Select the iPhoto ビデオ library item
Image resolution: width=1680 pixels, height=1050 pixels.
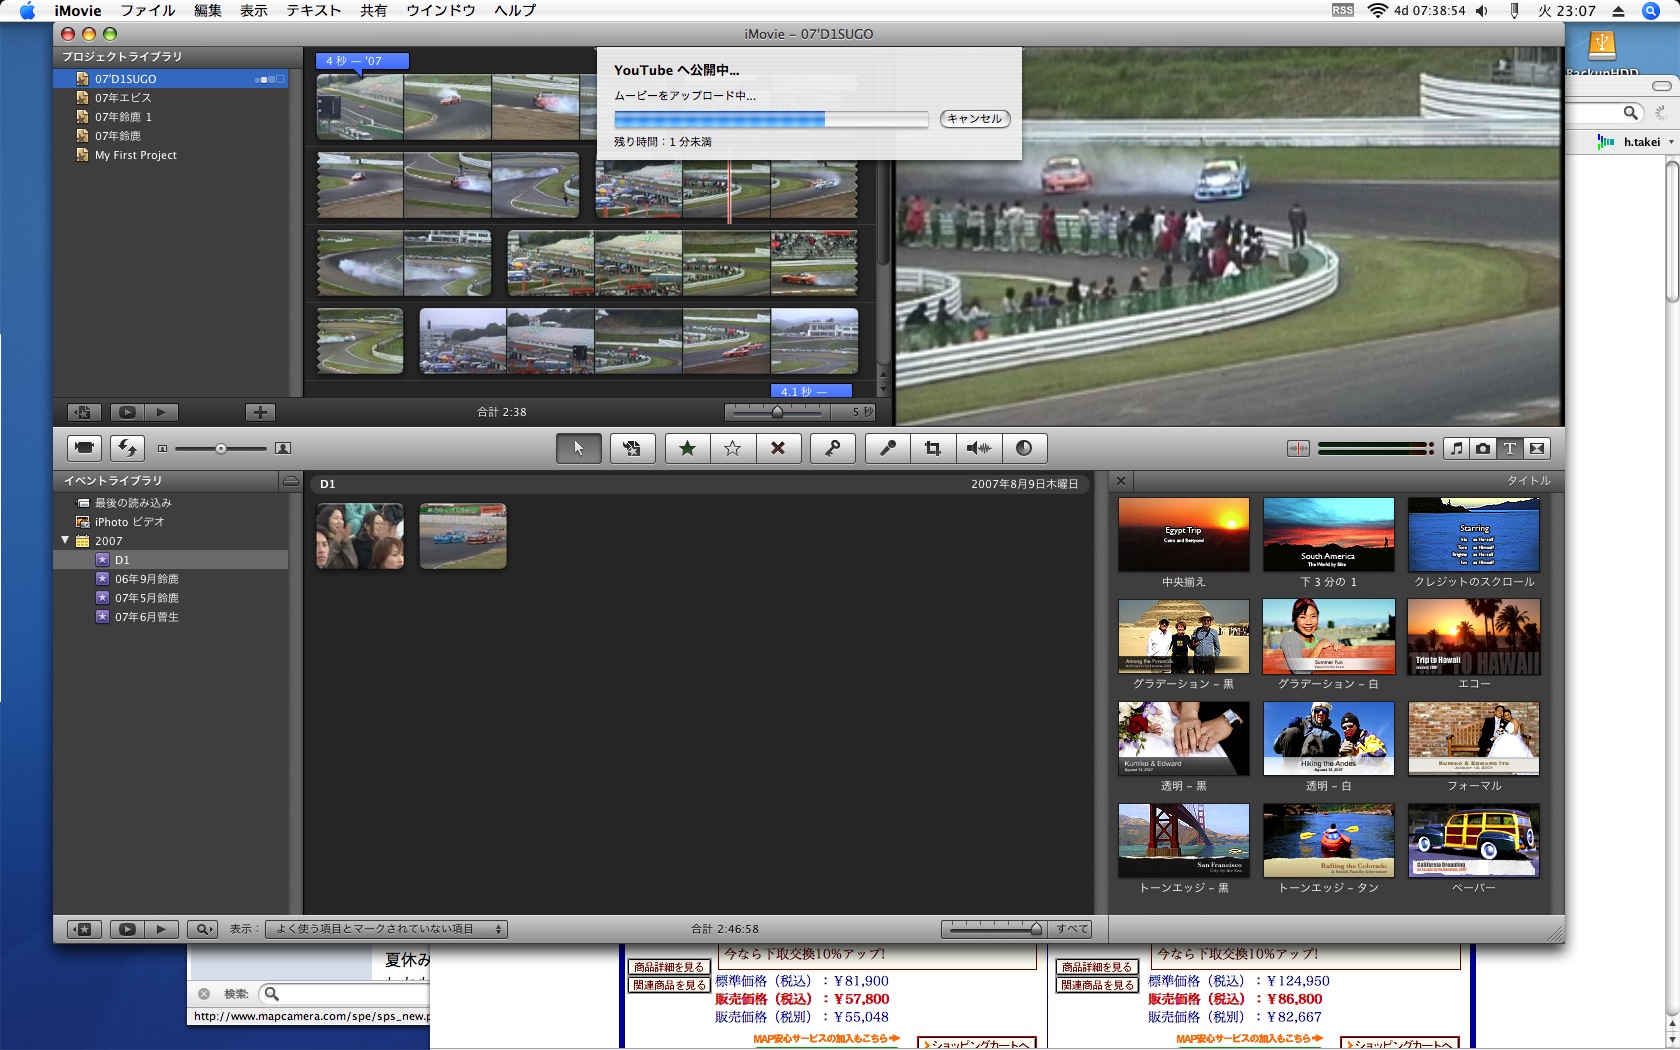(x=170, y=522)
